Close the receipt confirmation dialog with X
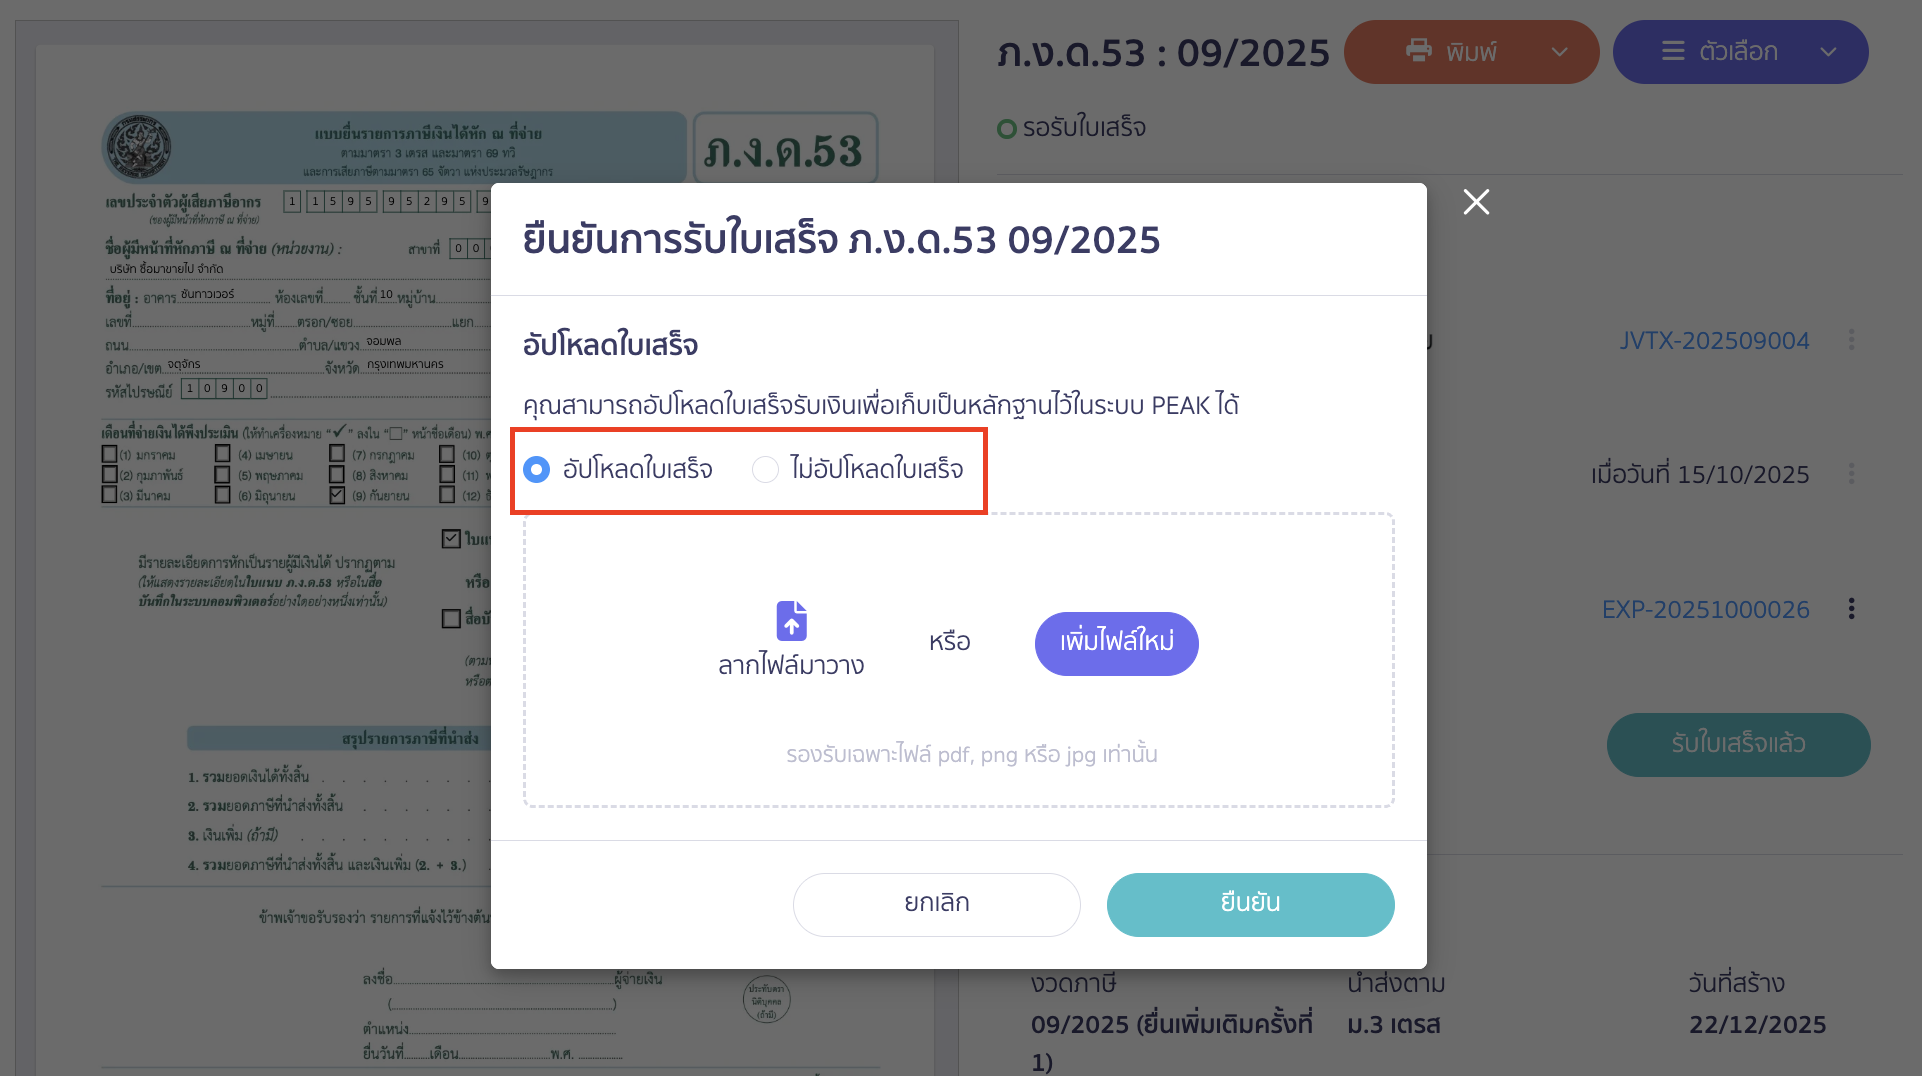The image size is (1922, 1076). (1476, 202)
